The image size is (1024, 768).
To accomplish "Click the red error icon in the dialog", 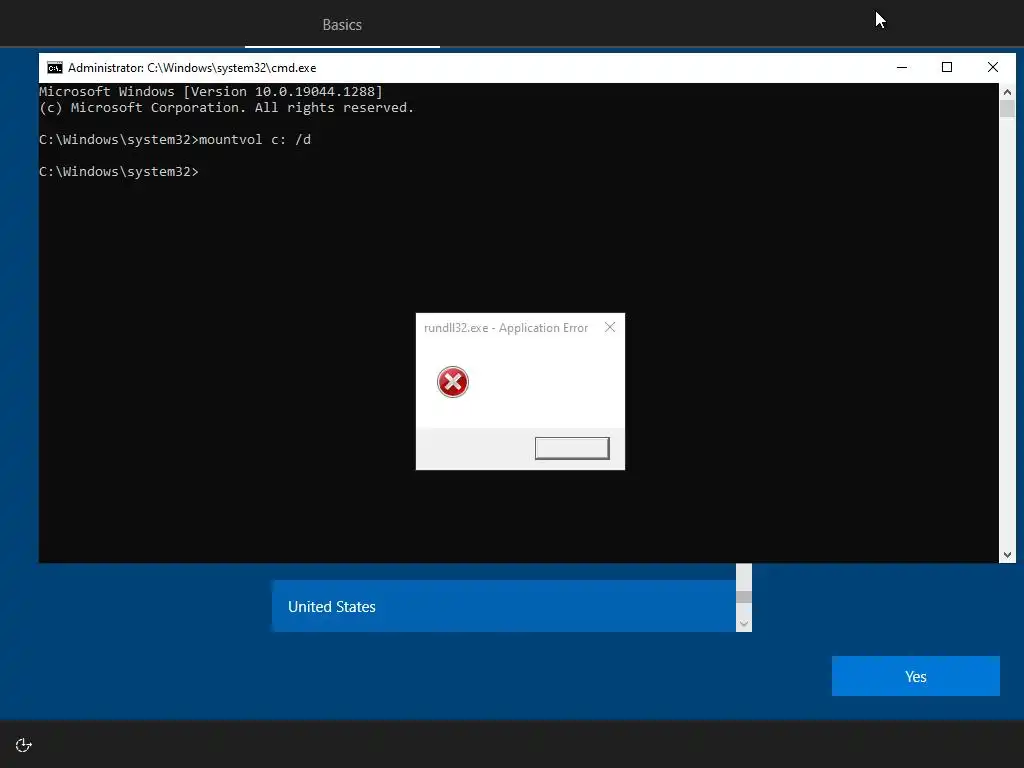I will pos(453,382).
